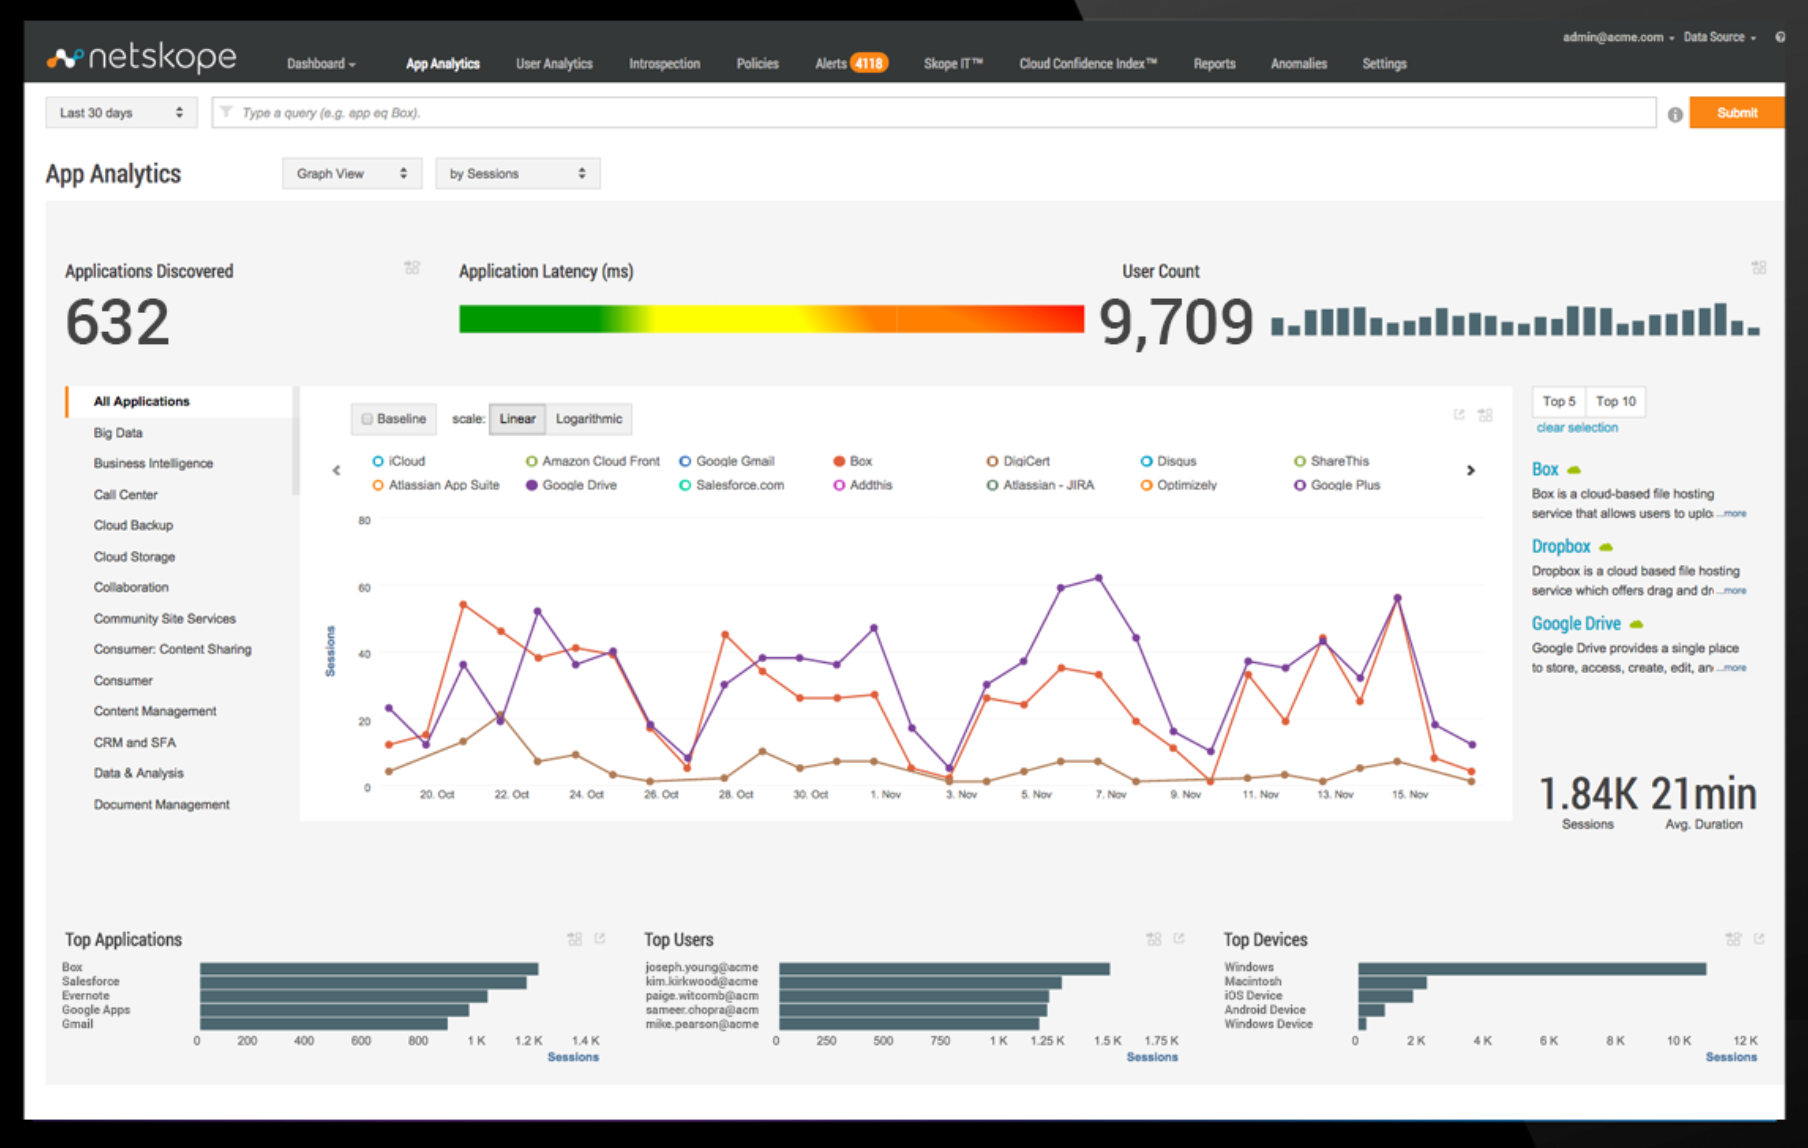1808x1148 pixels.
Task: Click the clear selection link
Action: click(1577, 428)
